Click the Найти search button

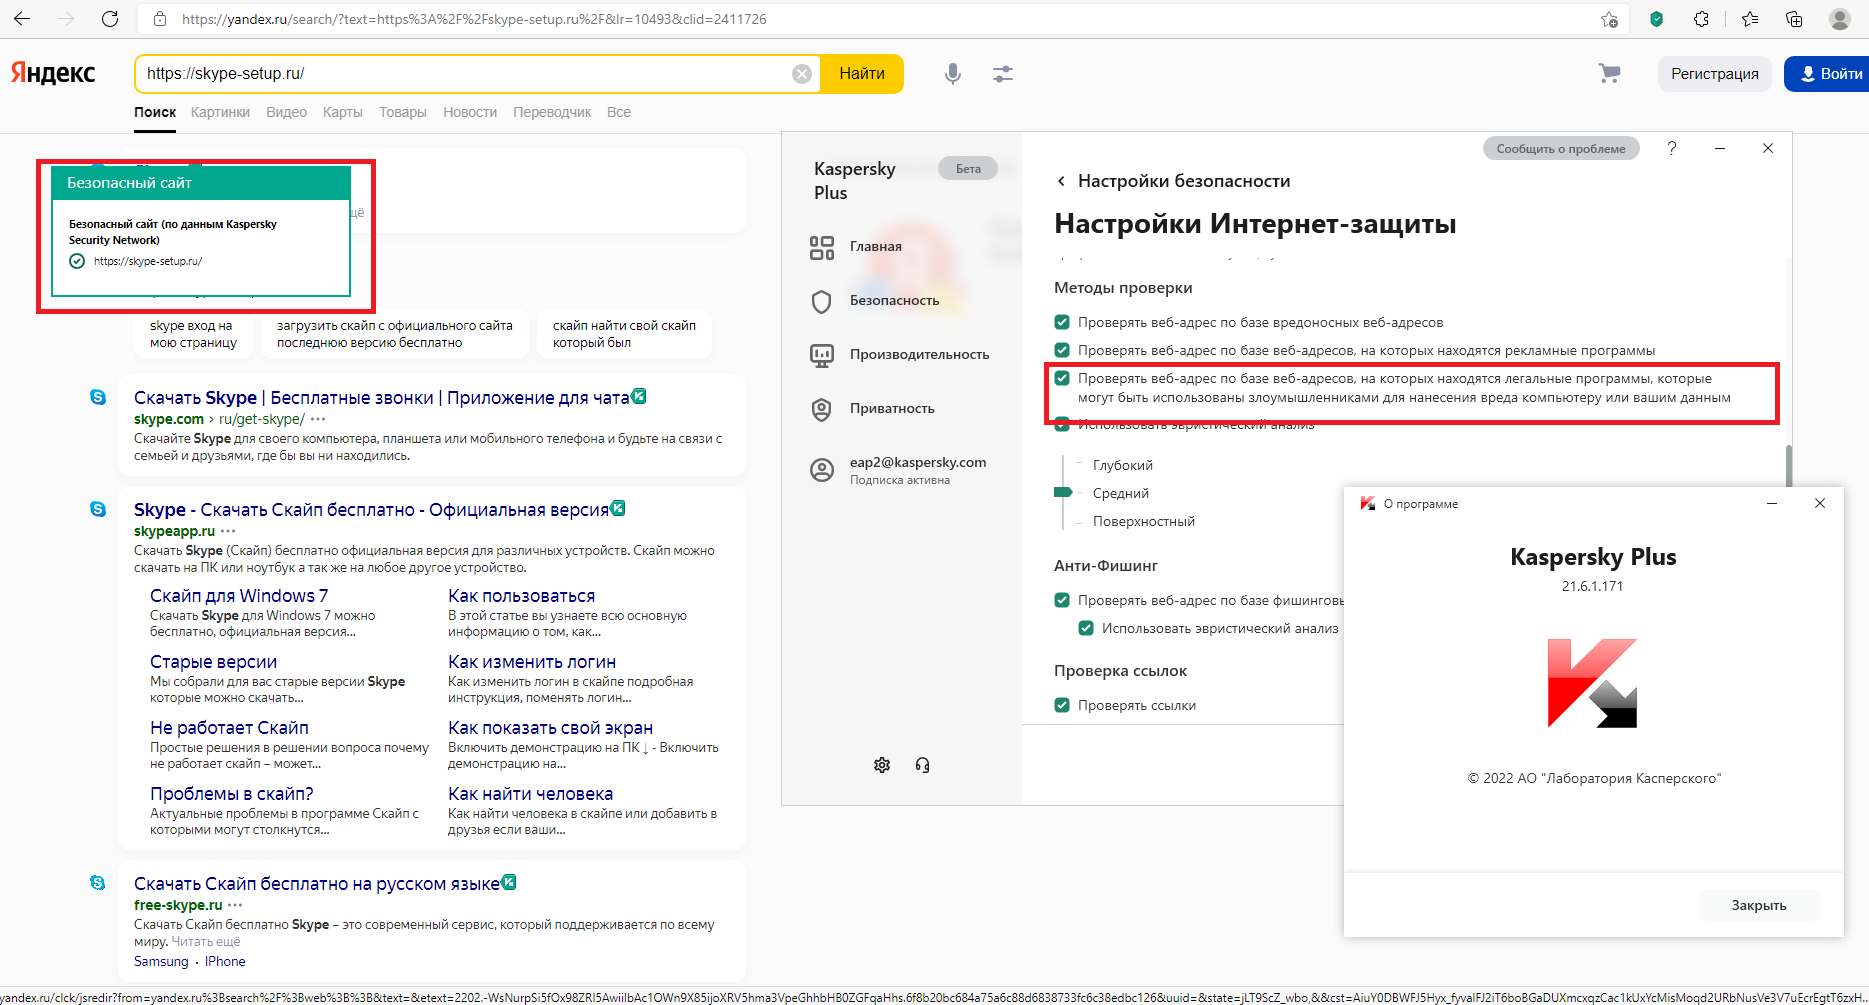(x=862, y=74)
